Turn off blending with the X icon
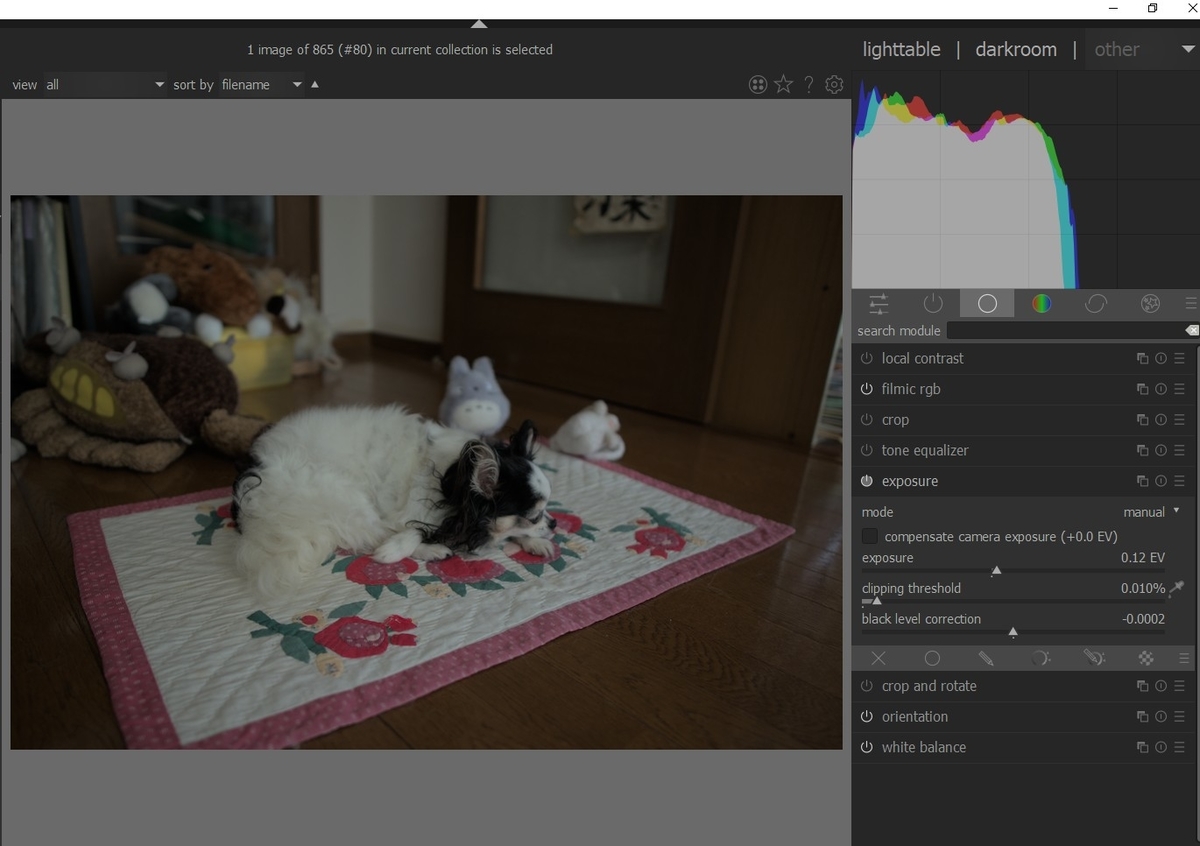The height and width of the screenshot is (846, 1200). pos(878,658)
